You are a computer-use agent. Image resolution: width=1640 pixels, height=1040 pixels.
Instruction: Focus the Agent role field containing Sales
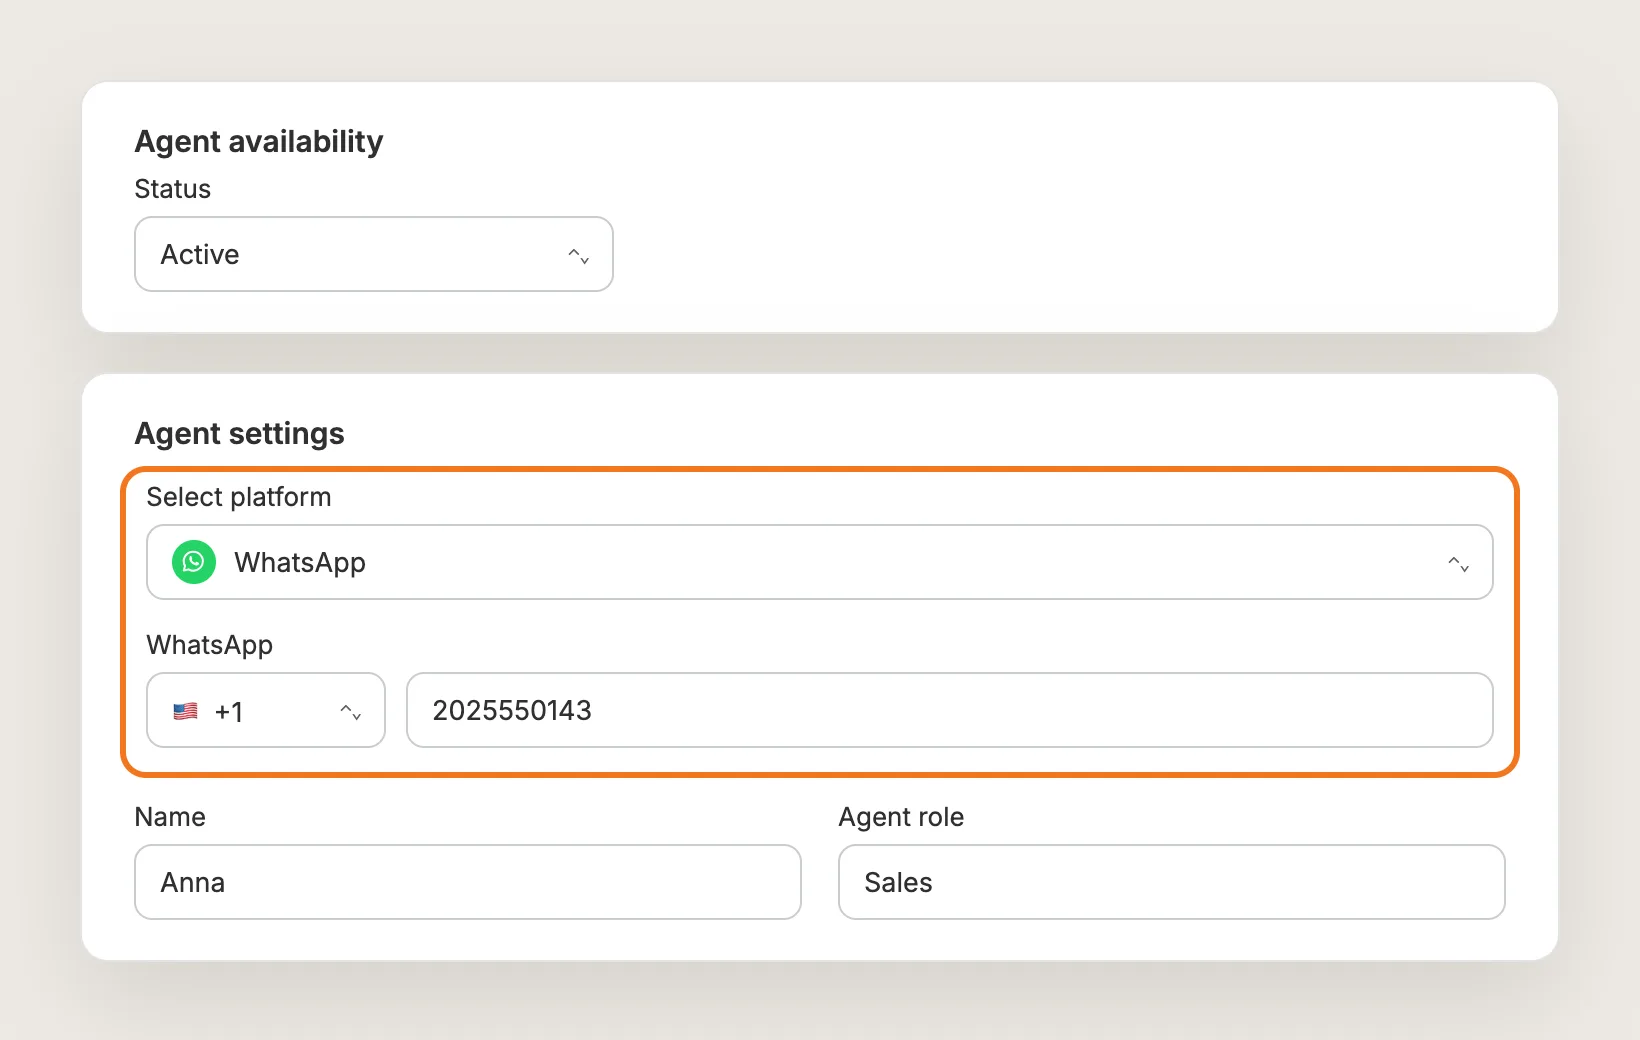tap(1172, 882)
